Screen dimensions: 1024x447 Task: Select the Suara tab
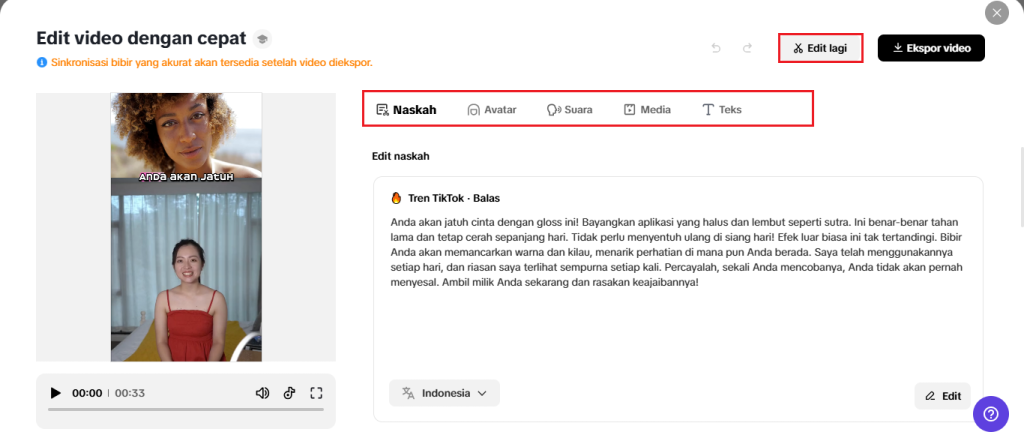569,110
